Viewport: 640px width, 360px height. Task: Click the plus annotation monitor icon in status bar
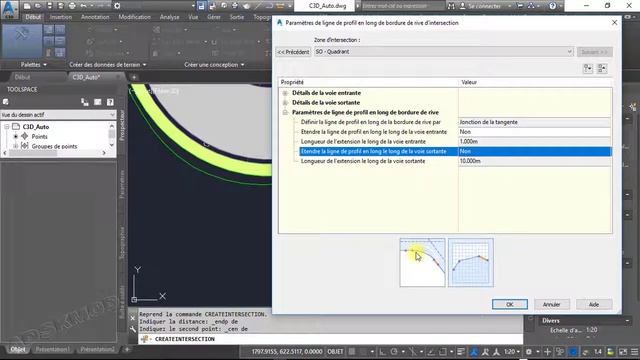pyautogui.click(x=547, y=351)
